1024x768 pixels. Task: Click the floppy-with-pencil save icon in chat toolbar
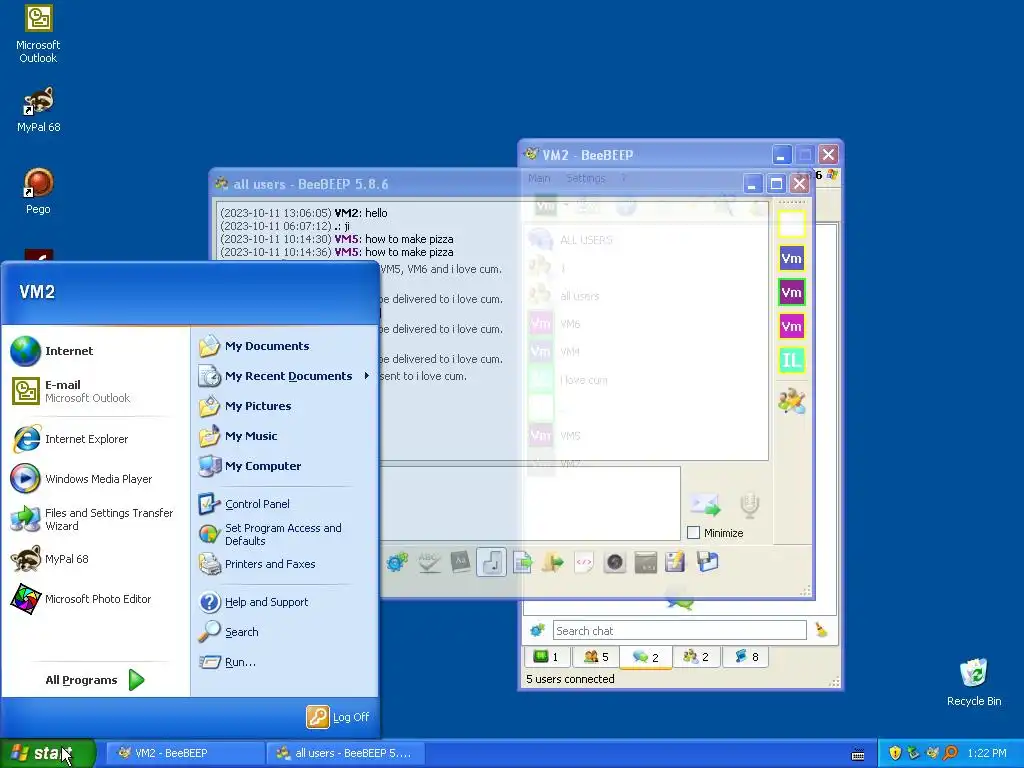[675, 562]
